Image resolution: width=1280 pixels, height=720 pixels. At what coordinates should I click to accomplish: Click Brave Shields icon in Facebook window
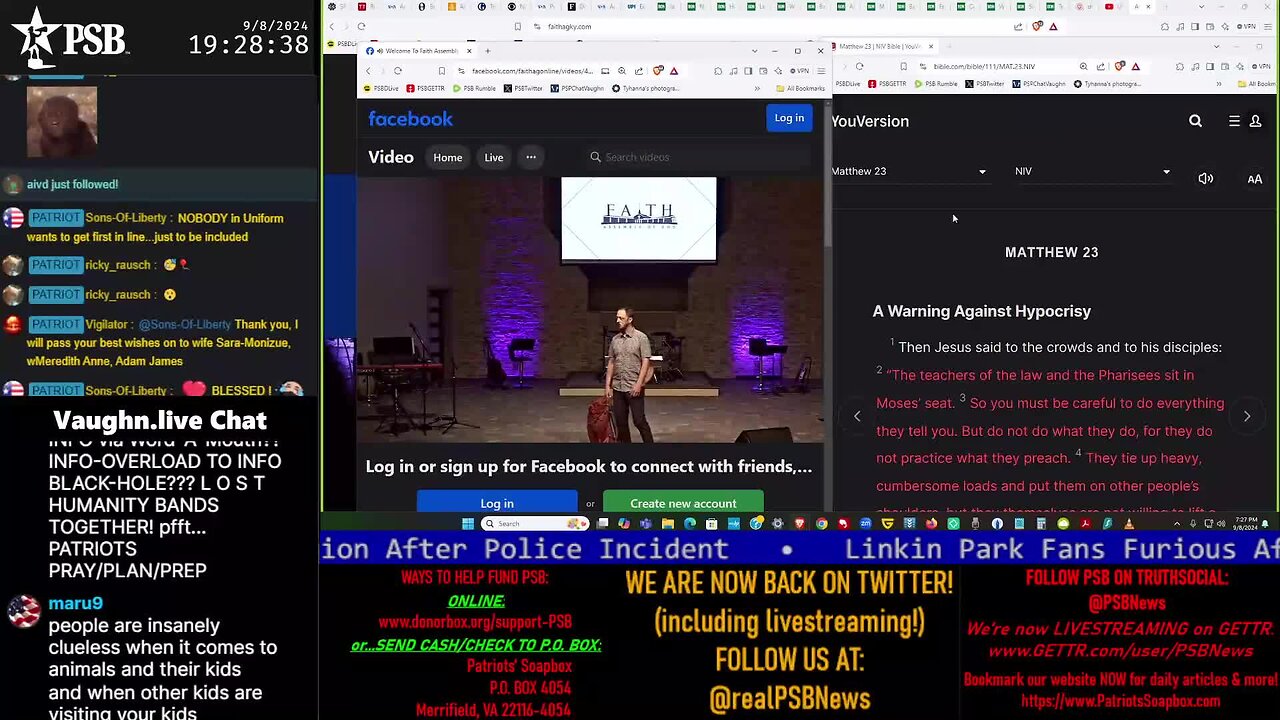pyautogui.click(x=658, y=71)
